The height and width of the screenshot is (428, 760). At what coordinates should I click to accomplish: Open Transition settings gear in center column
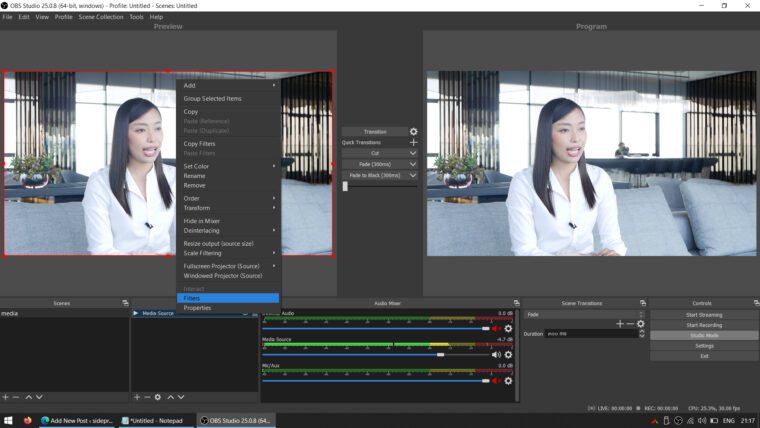tap(413, 131)
